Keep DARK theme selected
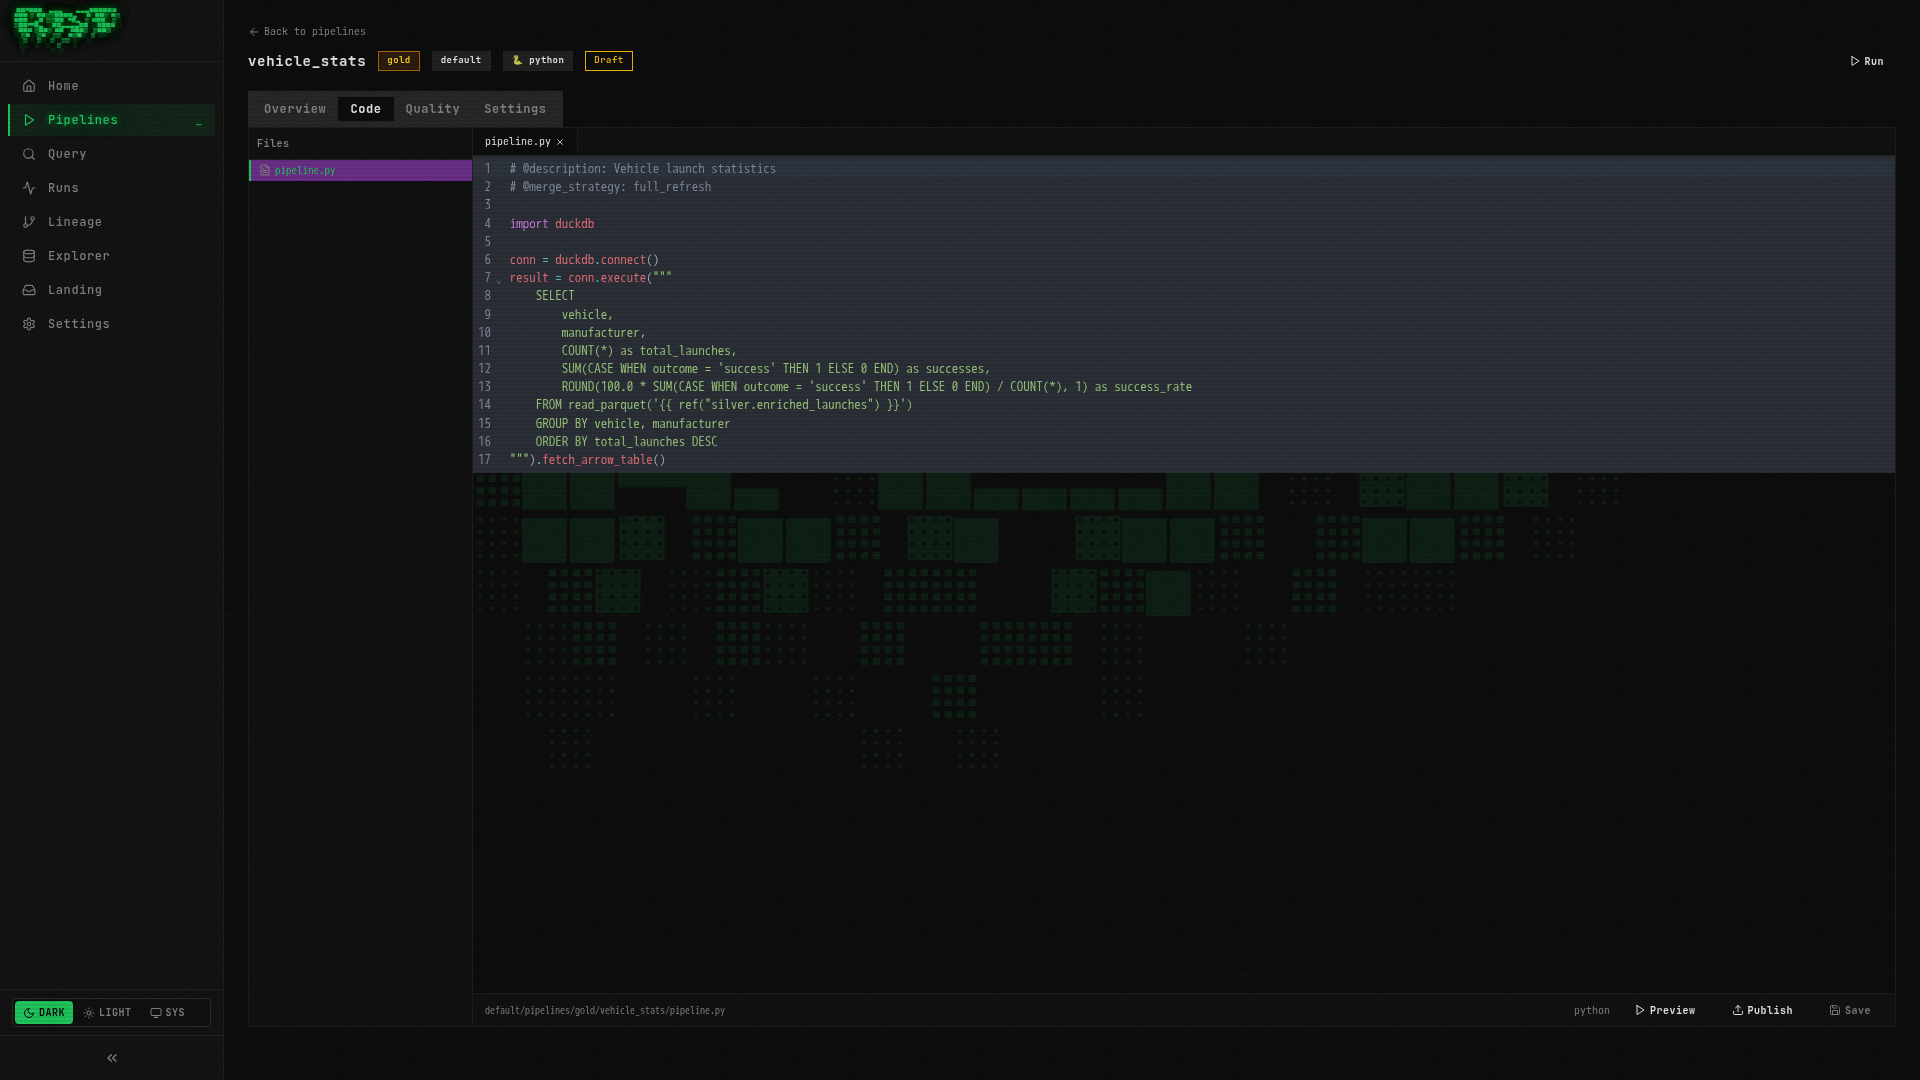This screenshot has height=1080, width=1920. click(x=44, y=1012)
